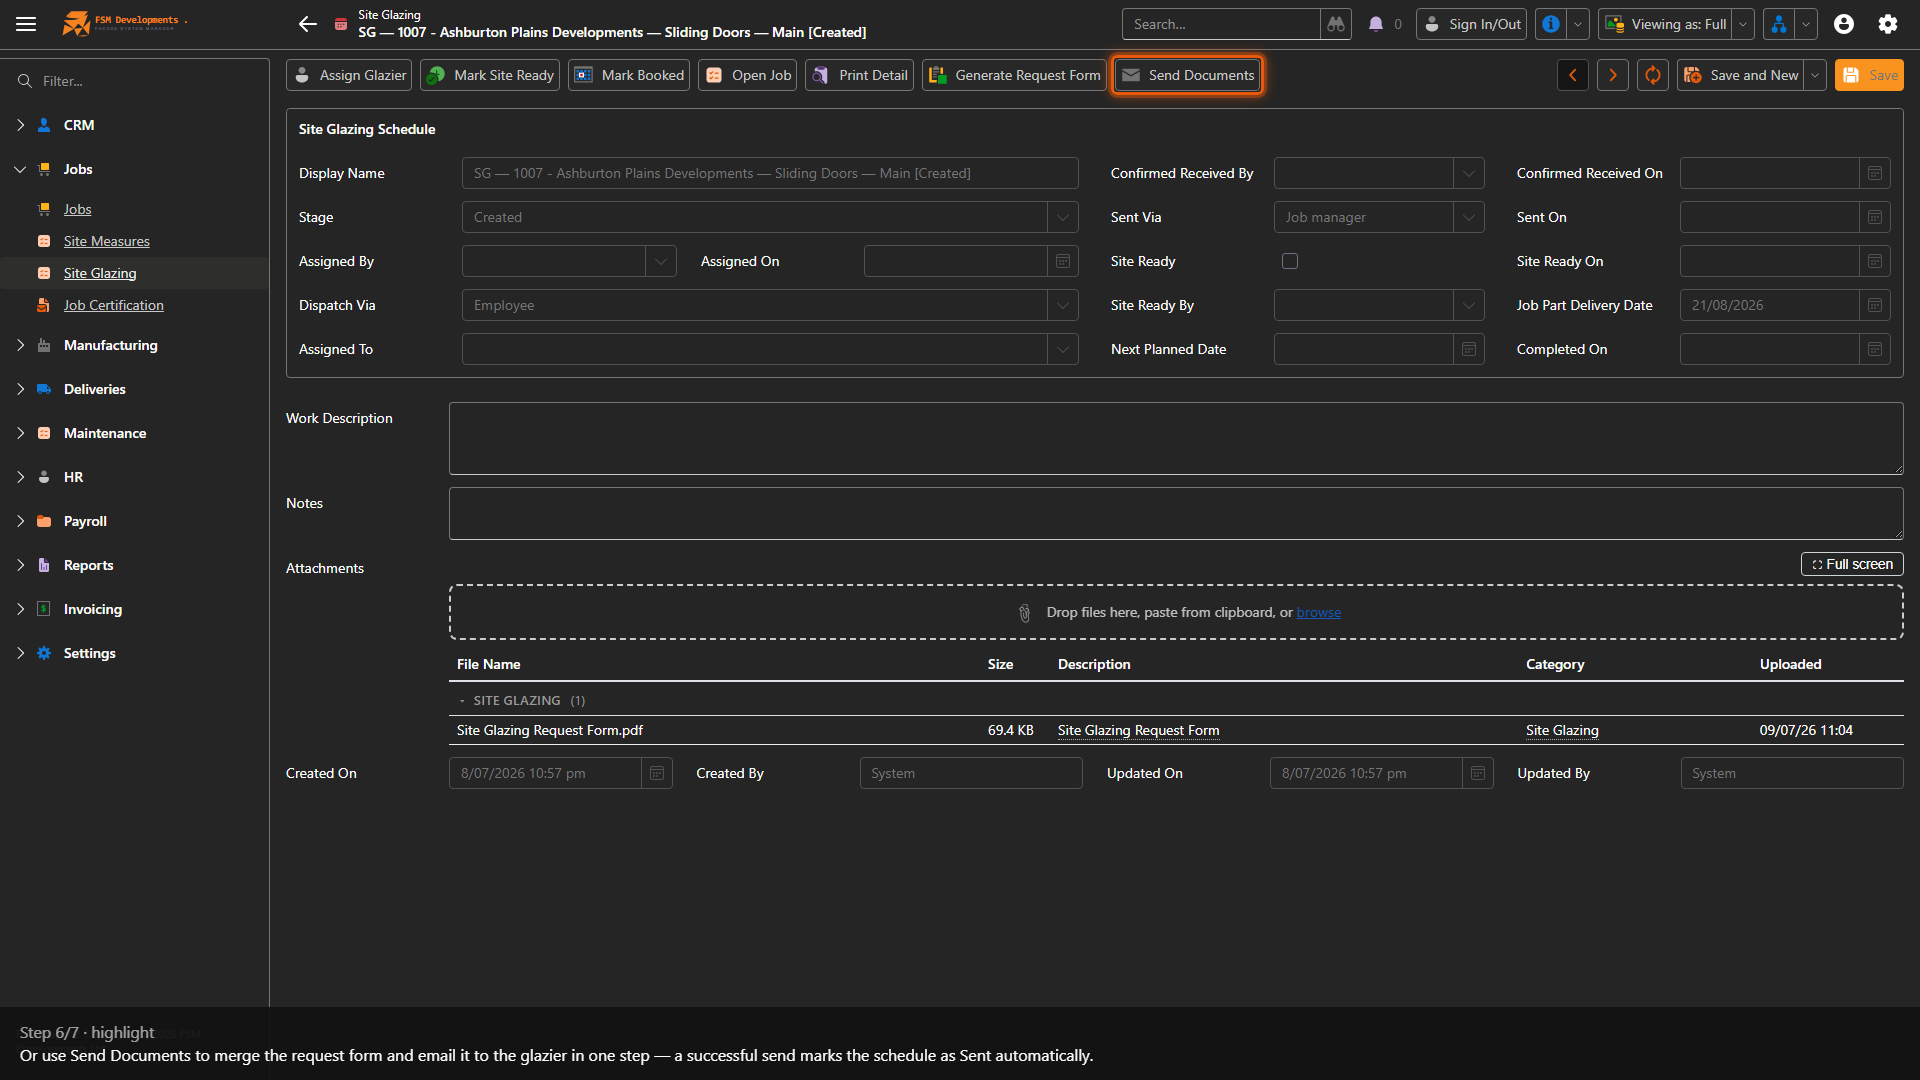1920x1080 pixels.
Task: Open the Dispatch Via dropdown
Action: point(1063,305)
